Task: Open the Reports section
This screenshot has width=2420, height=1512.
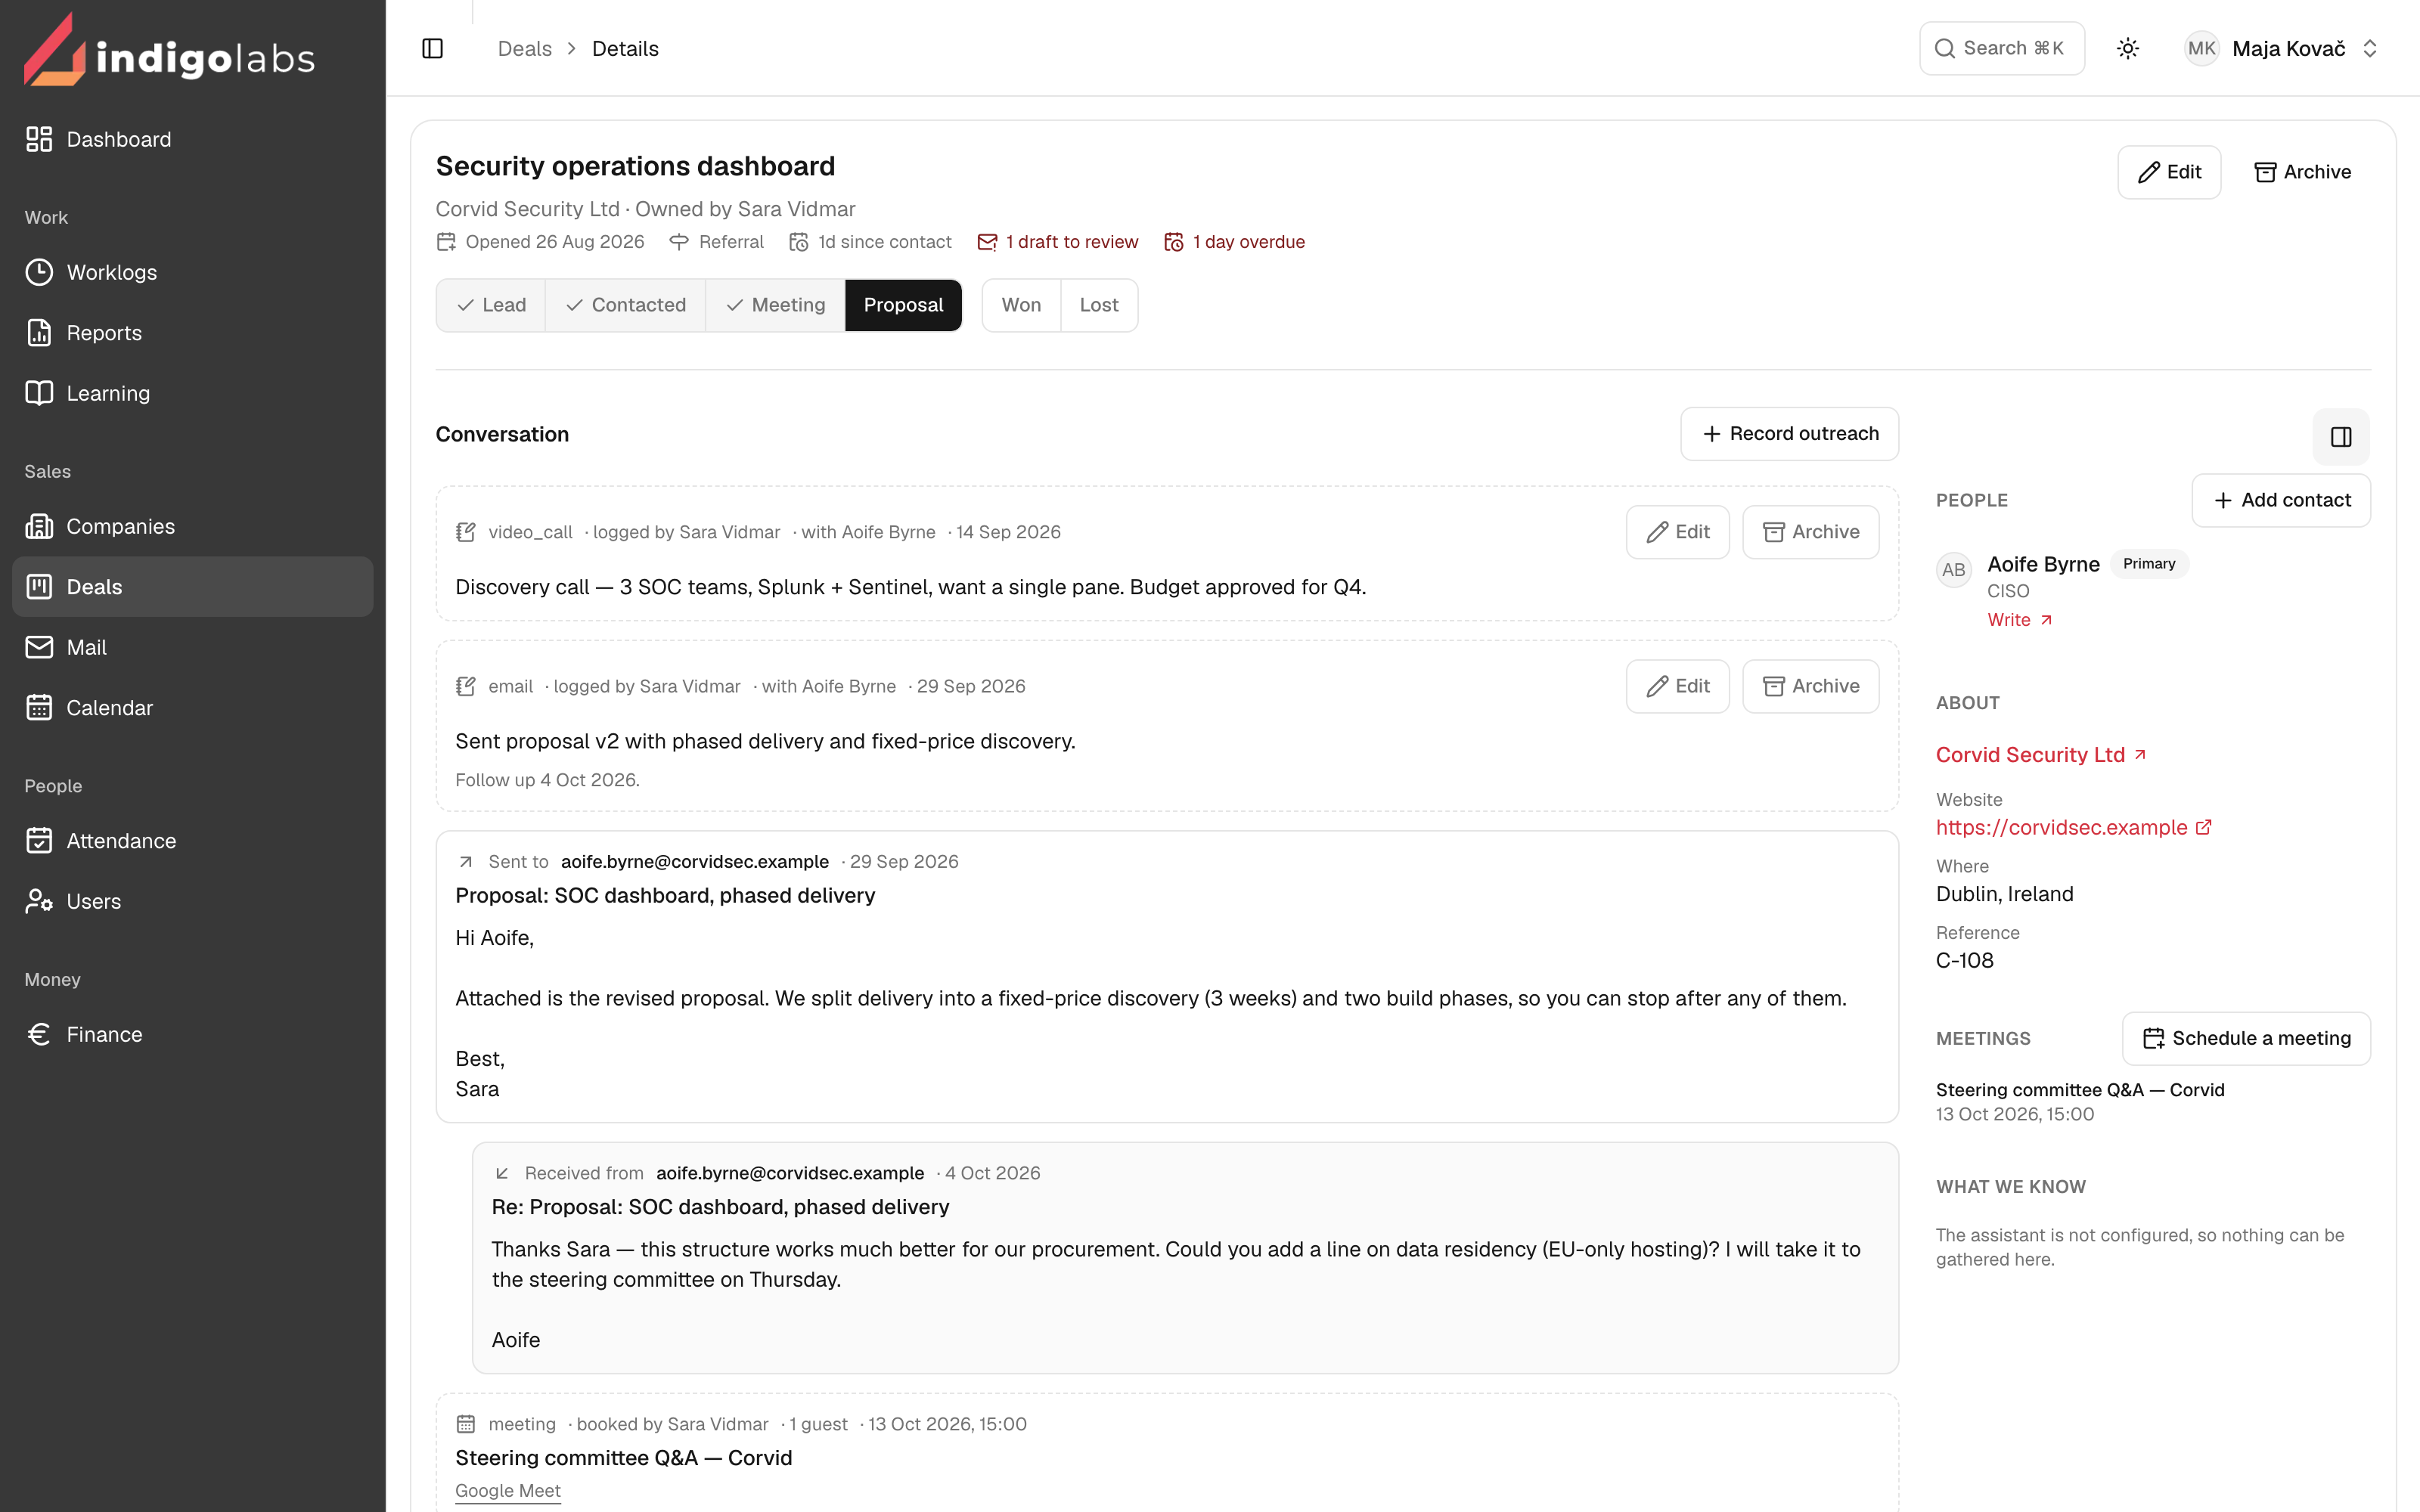Action: pyautogui.click(x=192, y=333)
